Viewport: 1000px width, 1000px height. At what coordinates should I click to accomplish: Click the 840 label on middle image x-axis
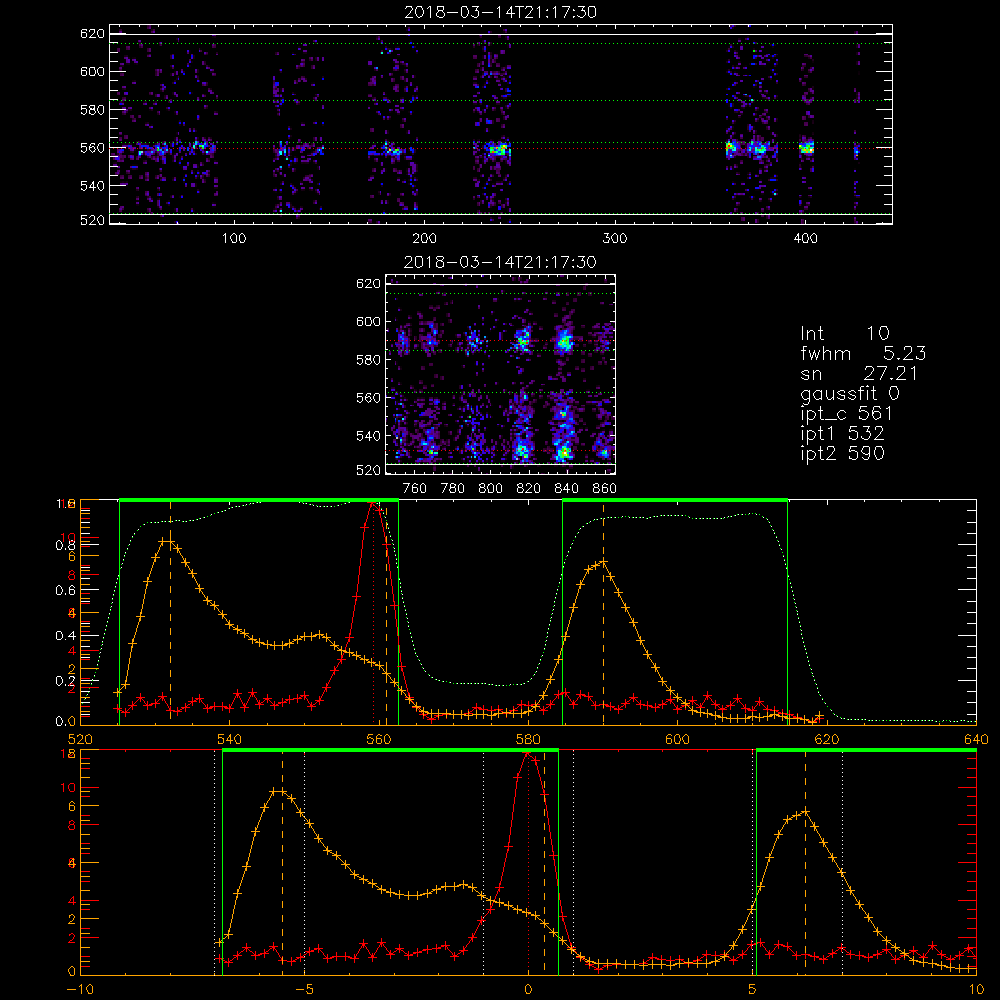[566, 489]
